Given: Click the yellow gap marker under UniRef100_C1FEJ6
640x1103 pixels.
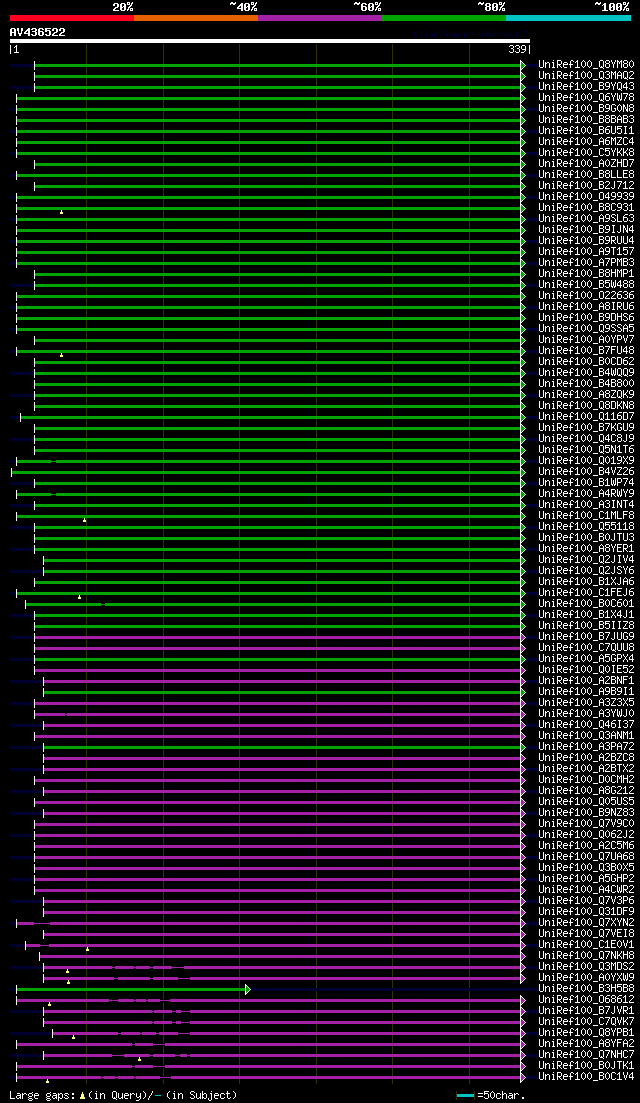Looking at the screenshot, I should coord(79,597).
